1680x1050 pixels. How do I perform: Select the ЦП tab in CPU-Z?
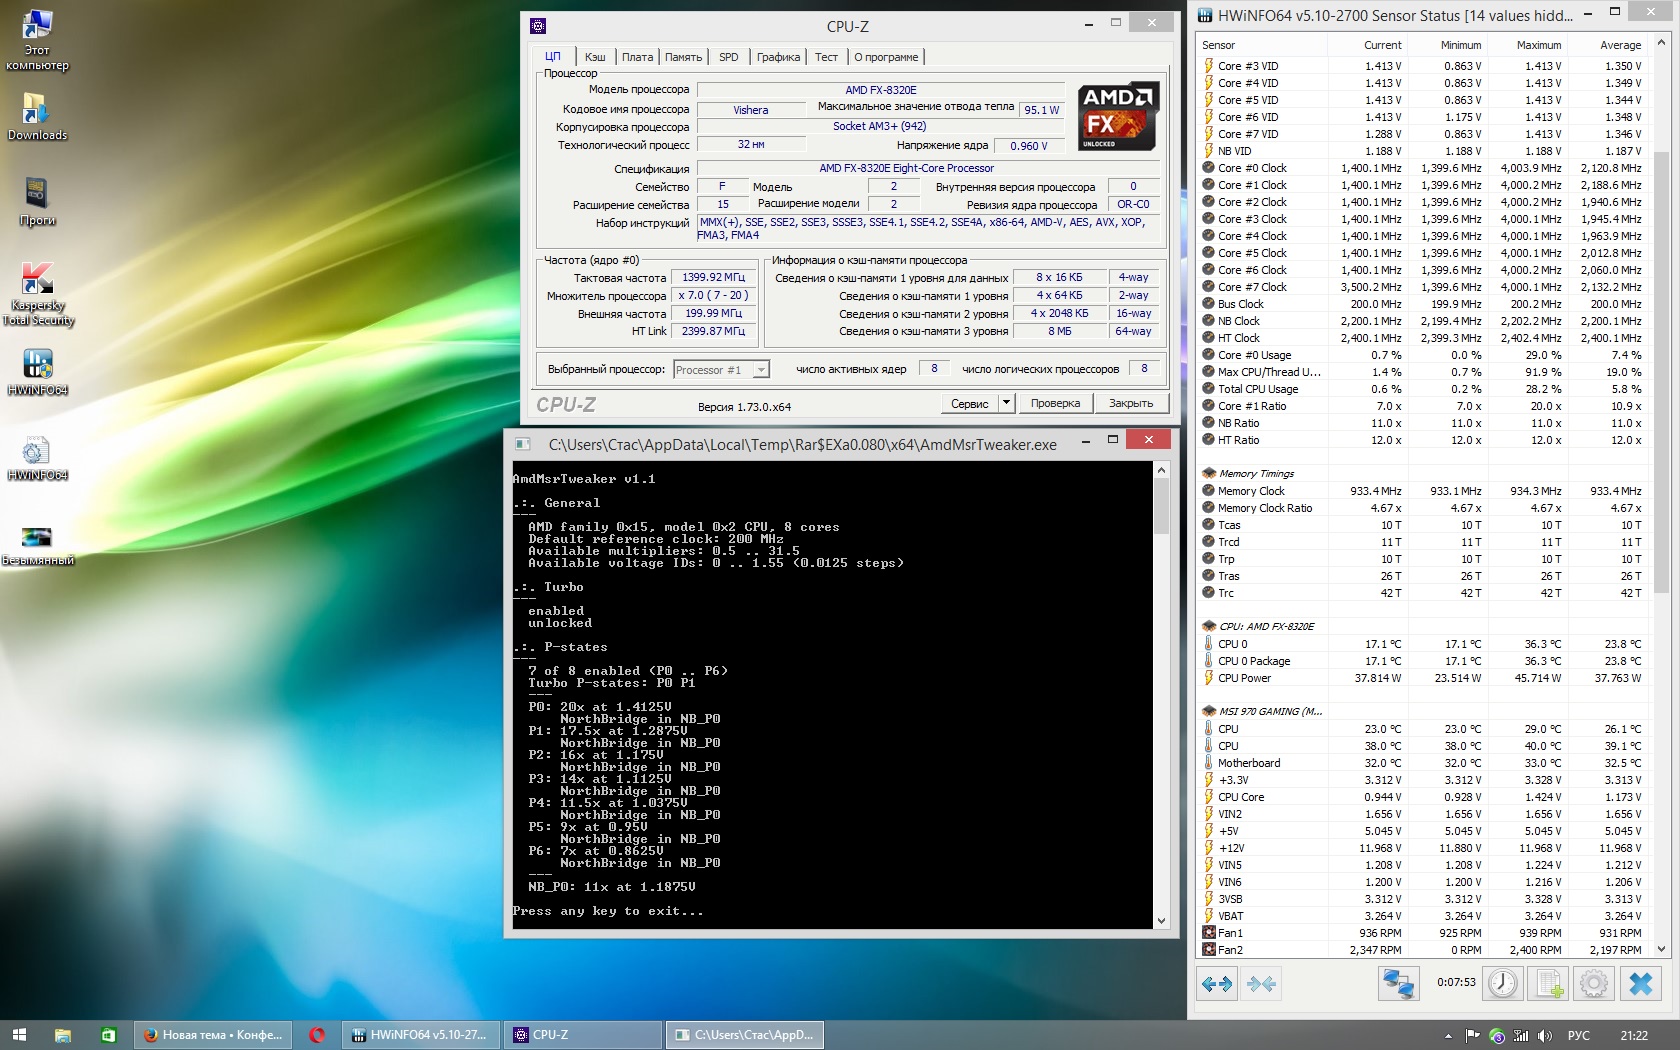(x=553, y=56)
